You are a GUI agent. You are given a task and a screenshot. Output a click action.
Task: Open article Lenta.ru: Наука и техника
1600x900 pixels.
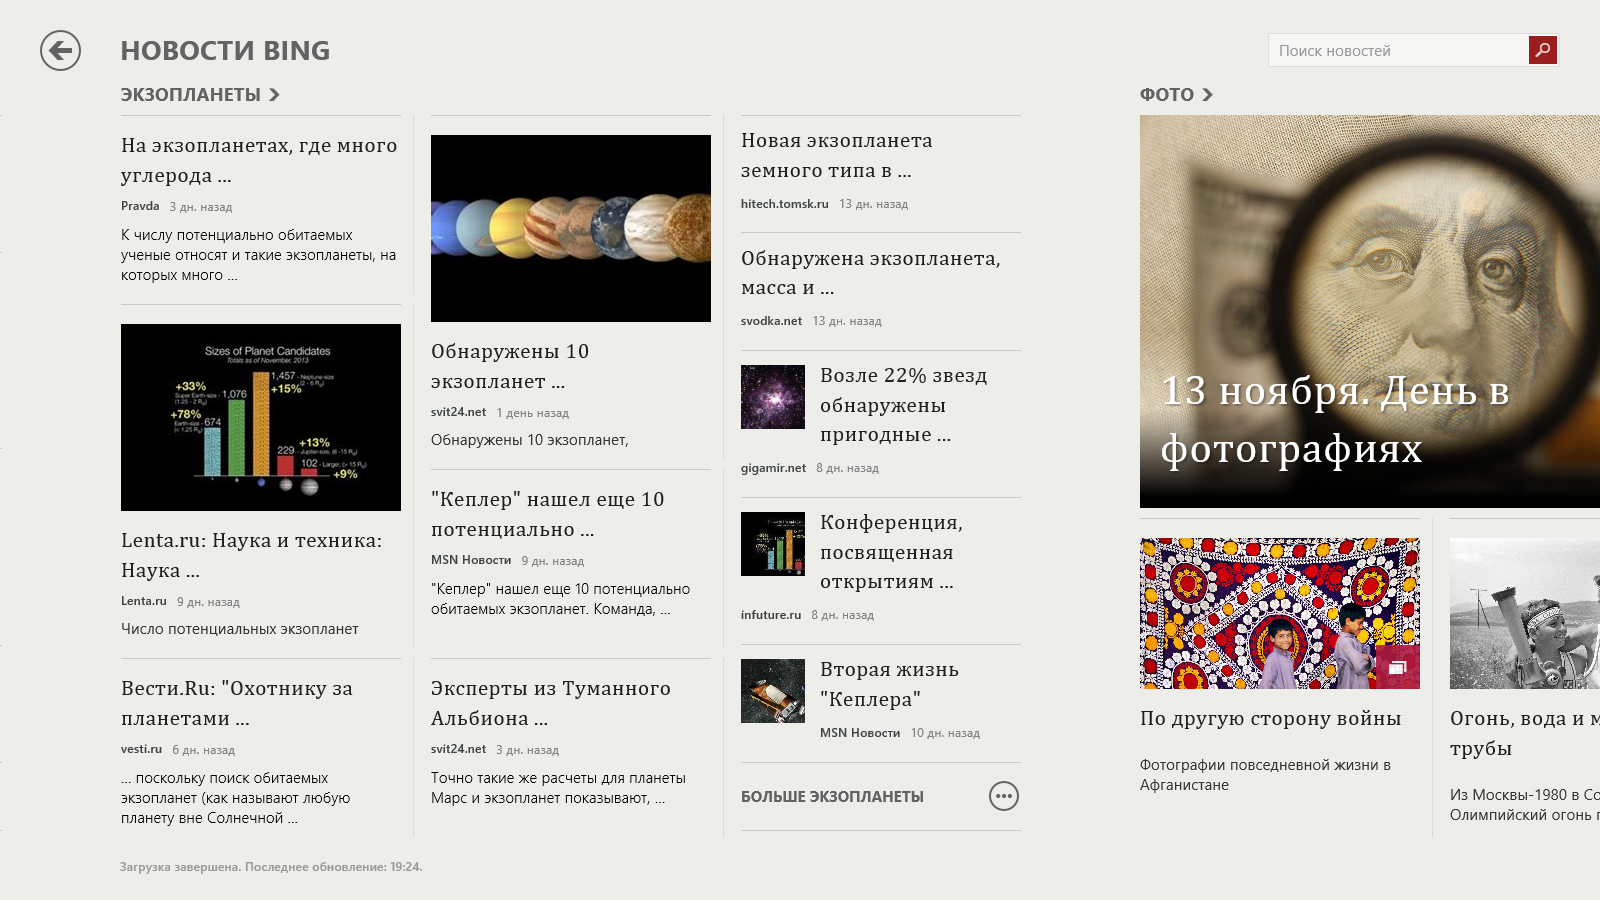[x=251, y=555]
